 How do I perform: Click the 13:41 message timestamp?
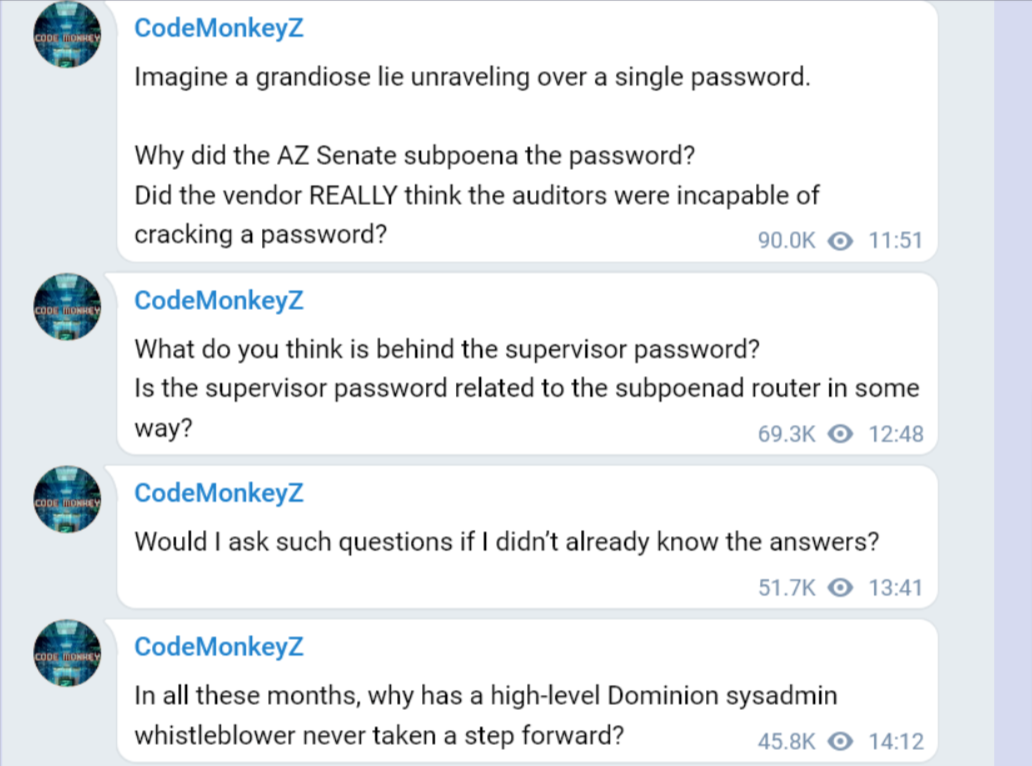pyautogui.click(x=895, y=588)
